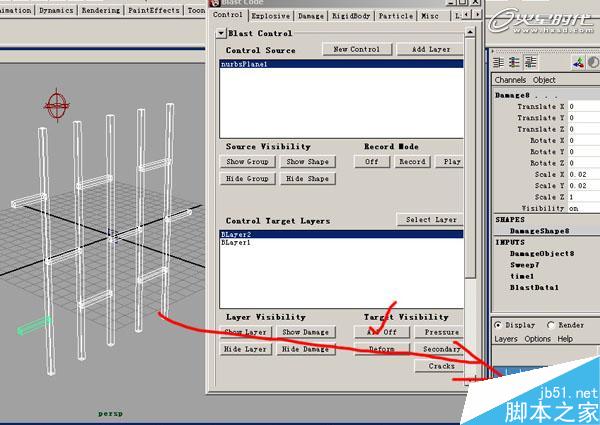The image size is (600, 425).
Task: Click the Cracks button
Action: 440,366
